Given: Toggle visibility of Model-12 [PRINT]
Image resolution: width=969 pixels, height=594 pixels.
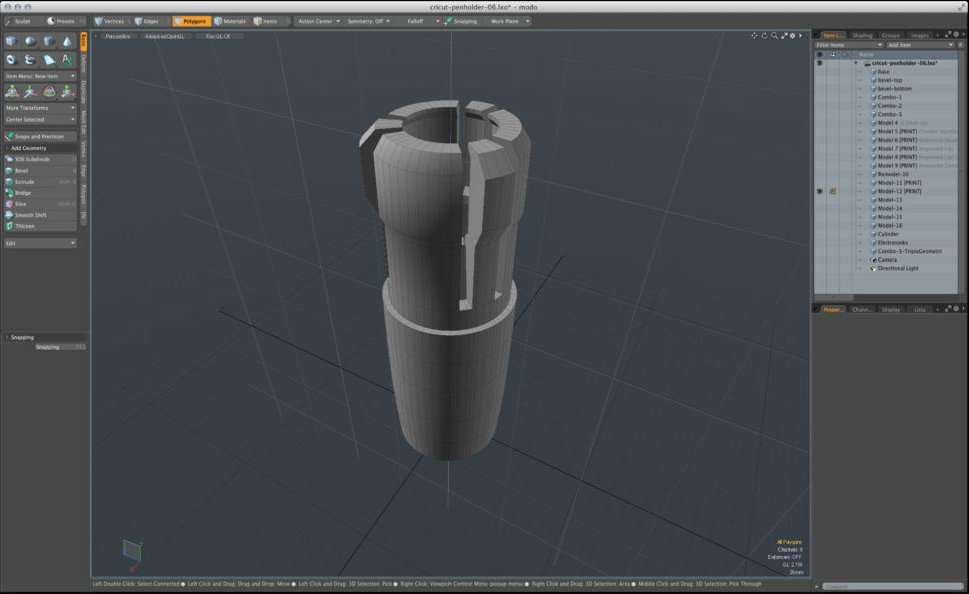Looking at the screenshot, I should click(820, 192).
